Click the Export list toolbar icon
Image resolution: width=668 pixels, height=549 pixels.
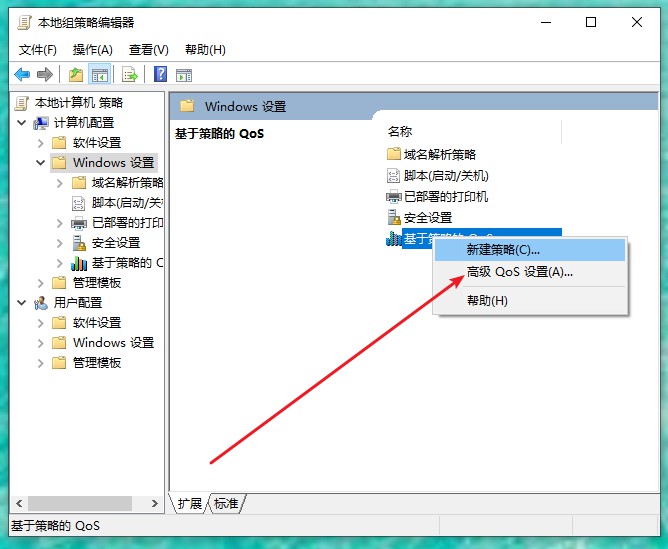[x=129, y=74]
